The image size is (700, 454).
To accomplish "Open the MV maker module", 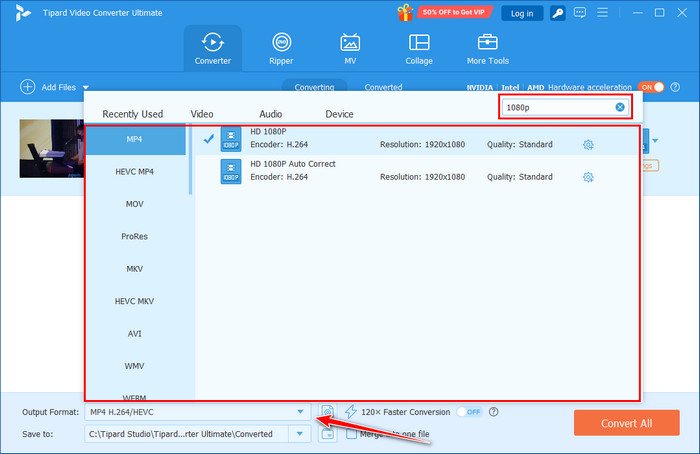I will click(x=350, y=49).
